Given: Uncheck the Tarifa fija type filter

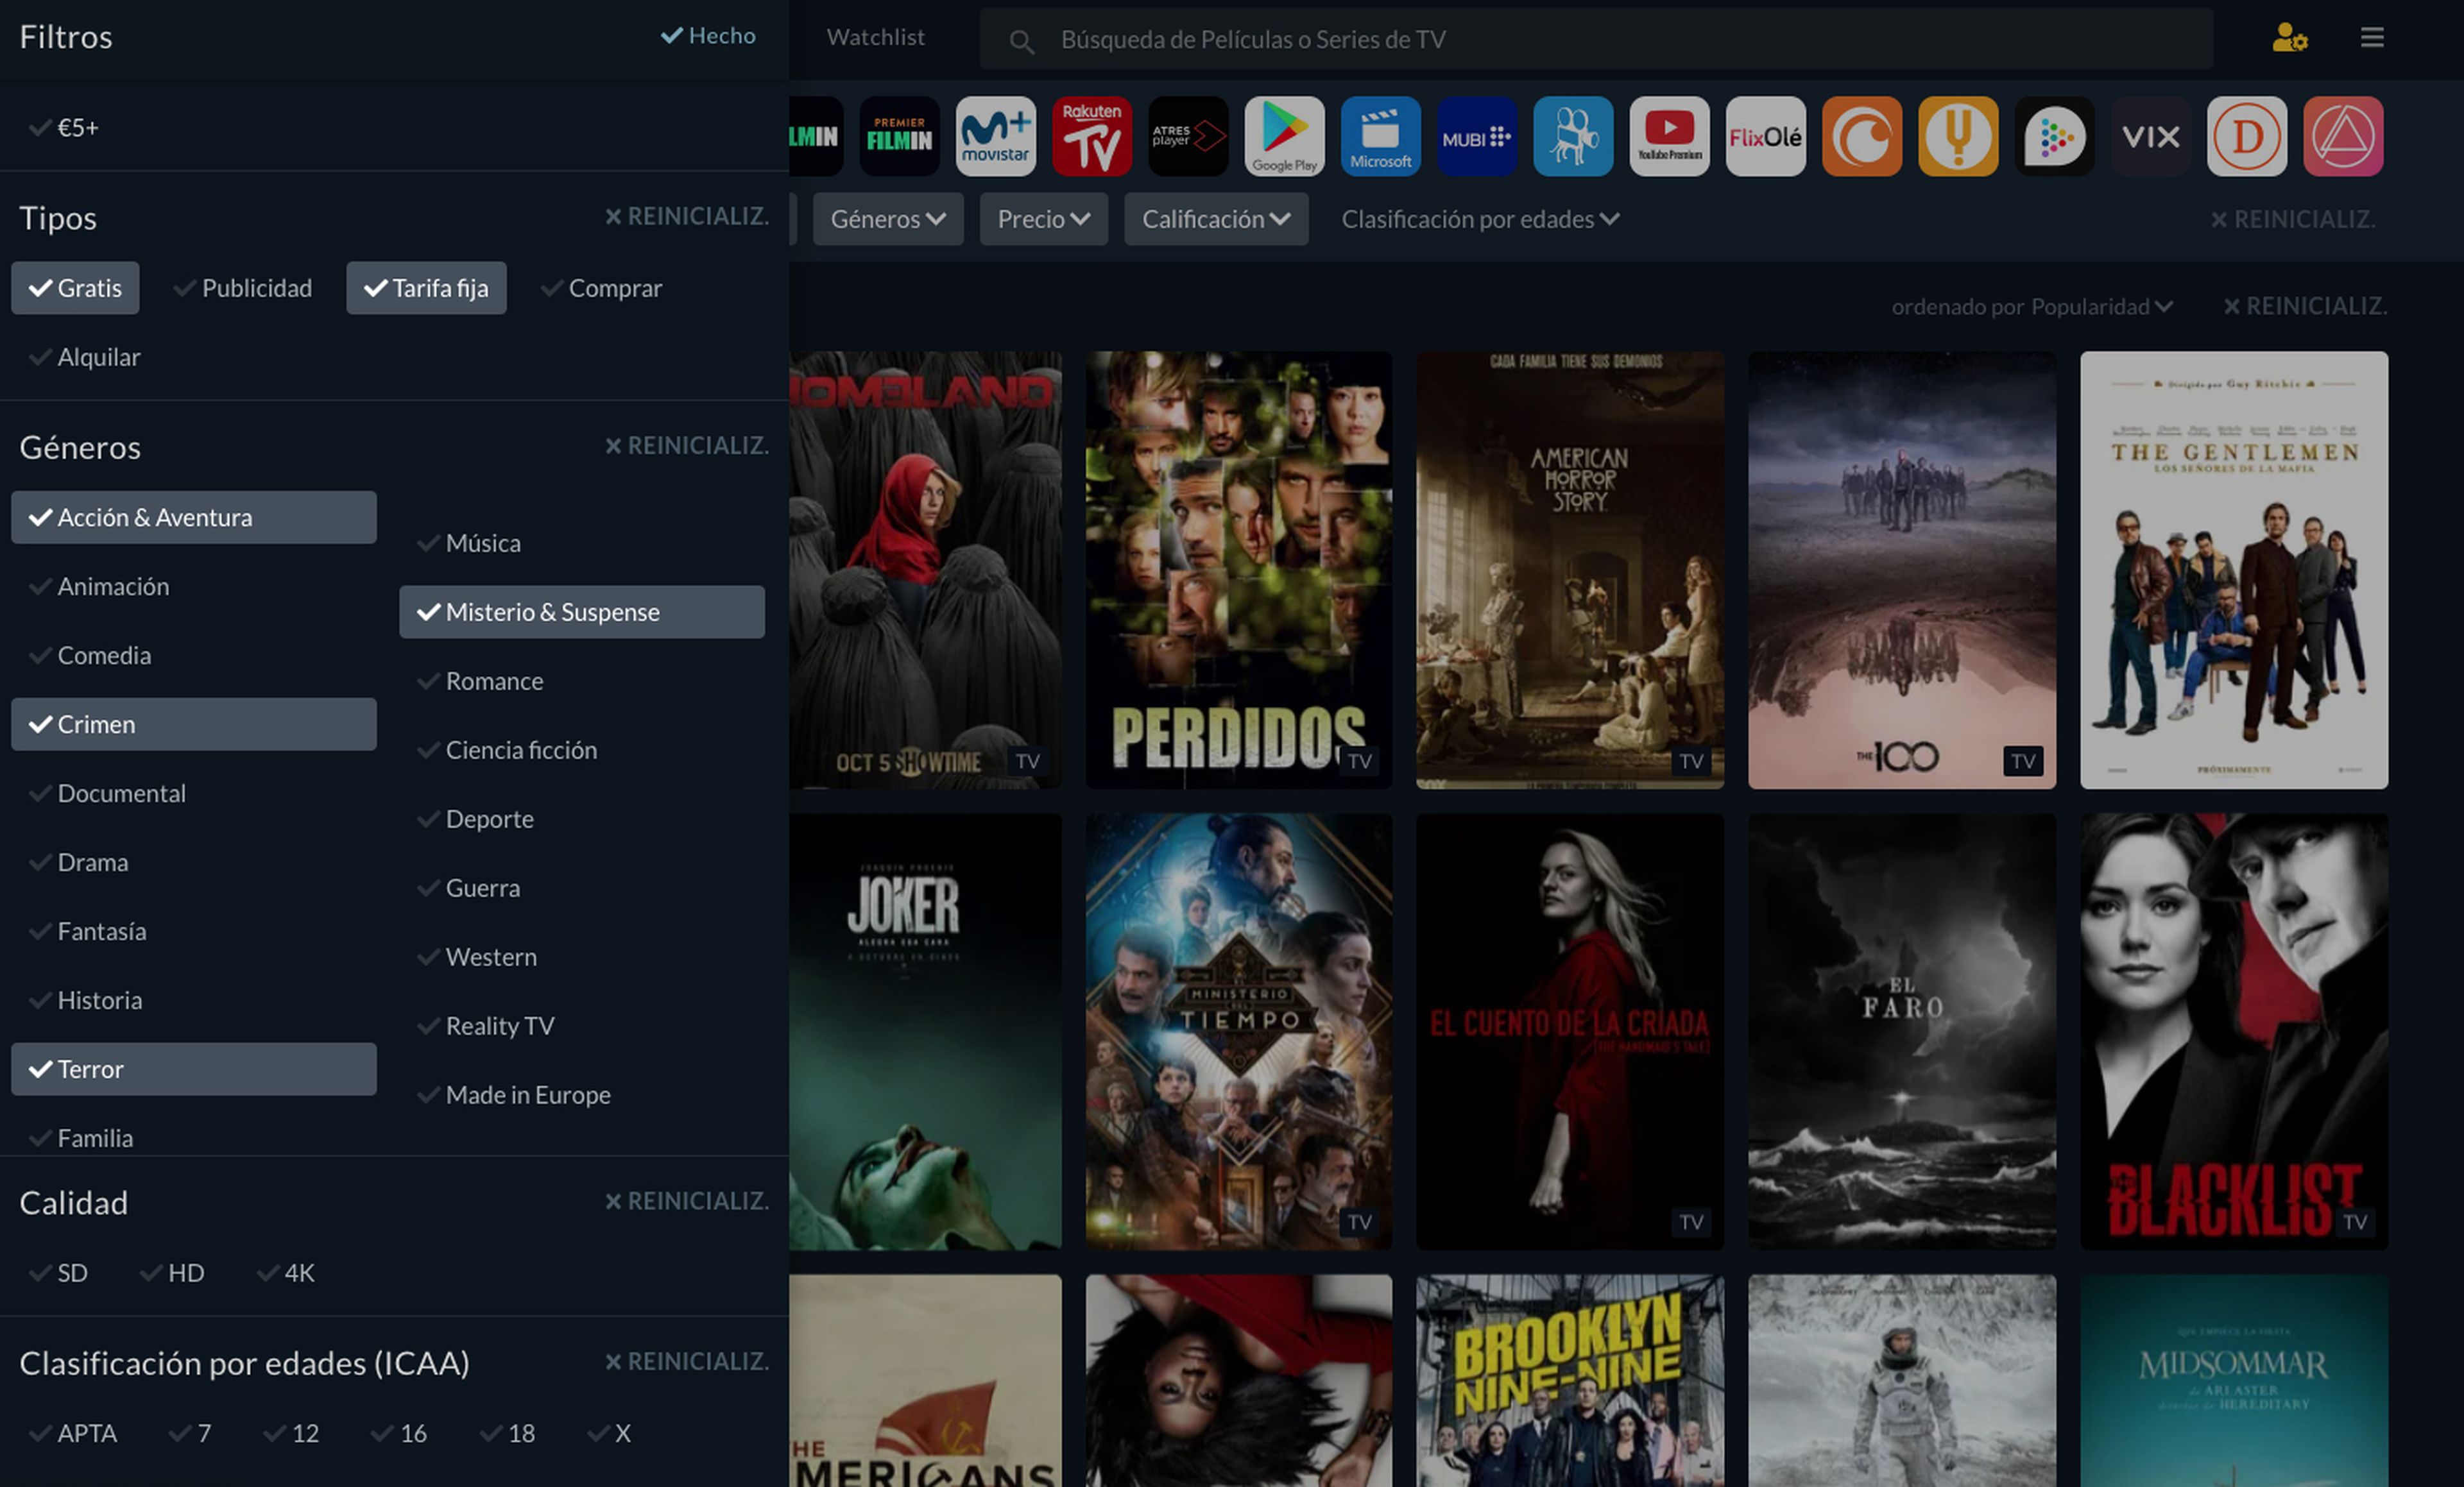Looking at the screenshot, I should [426, 288].
